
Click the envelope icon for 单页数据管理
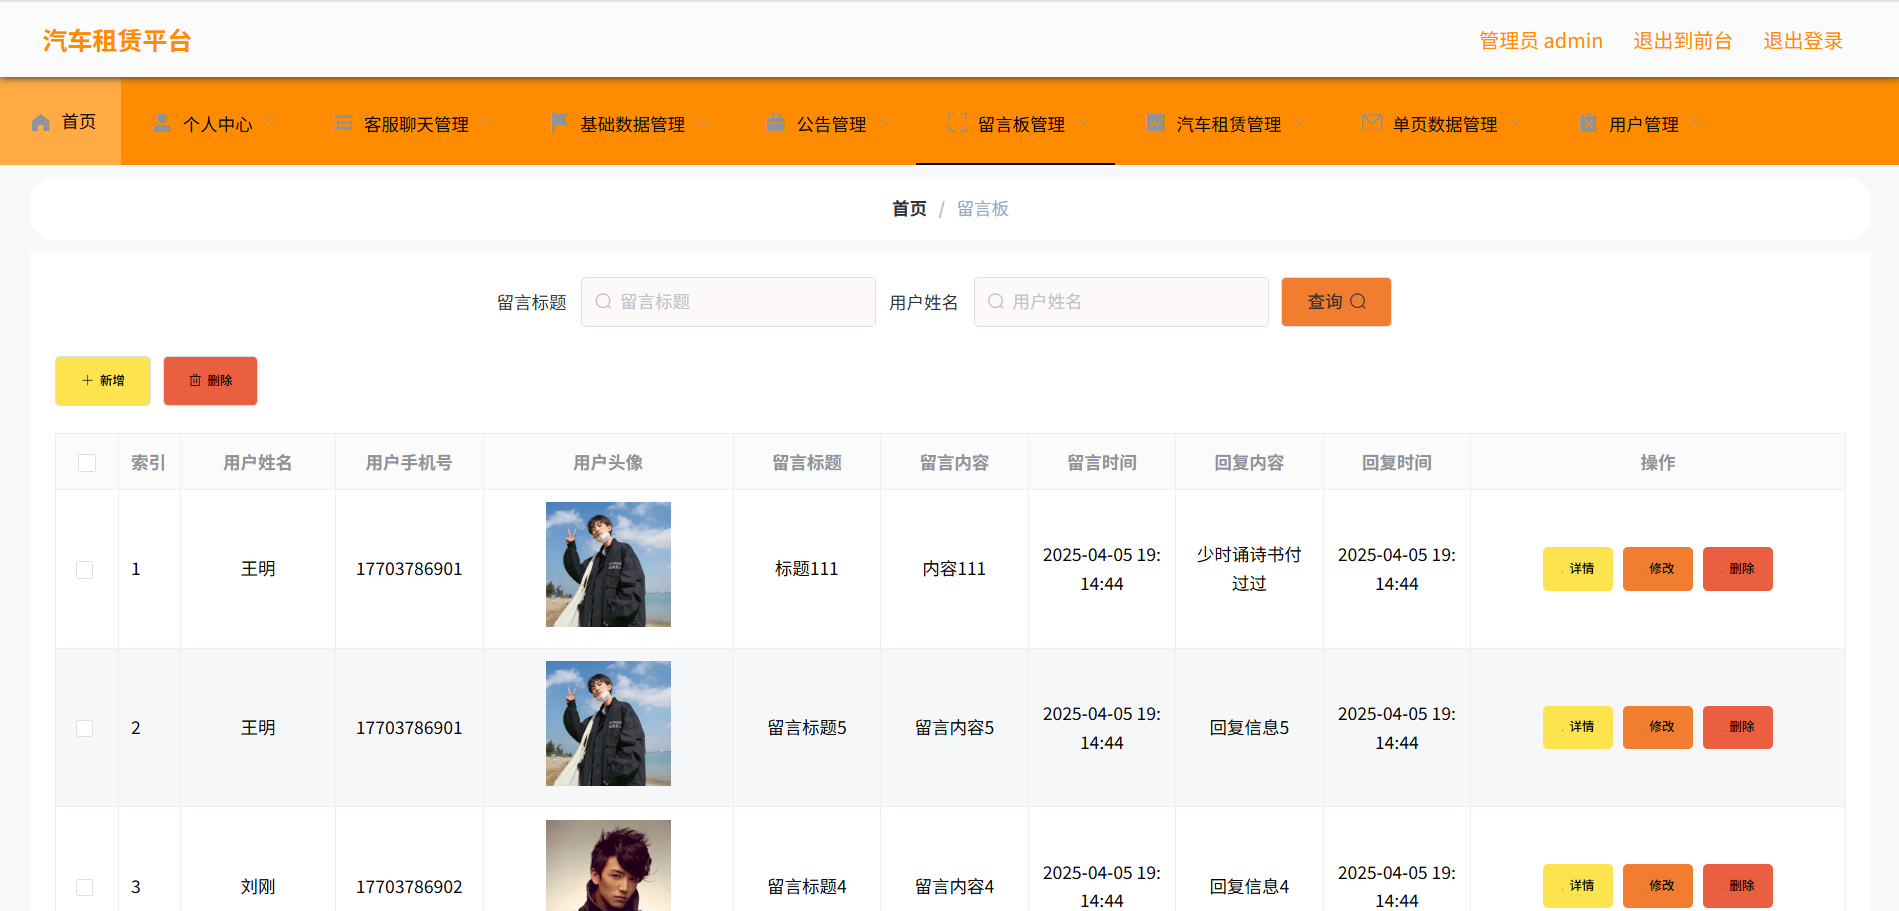[1371, 122]
